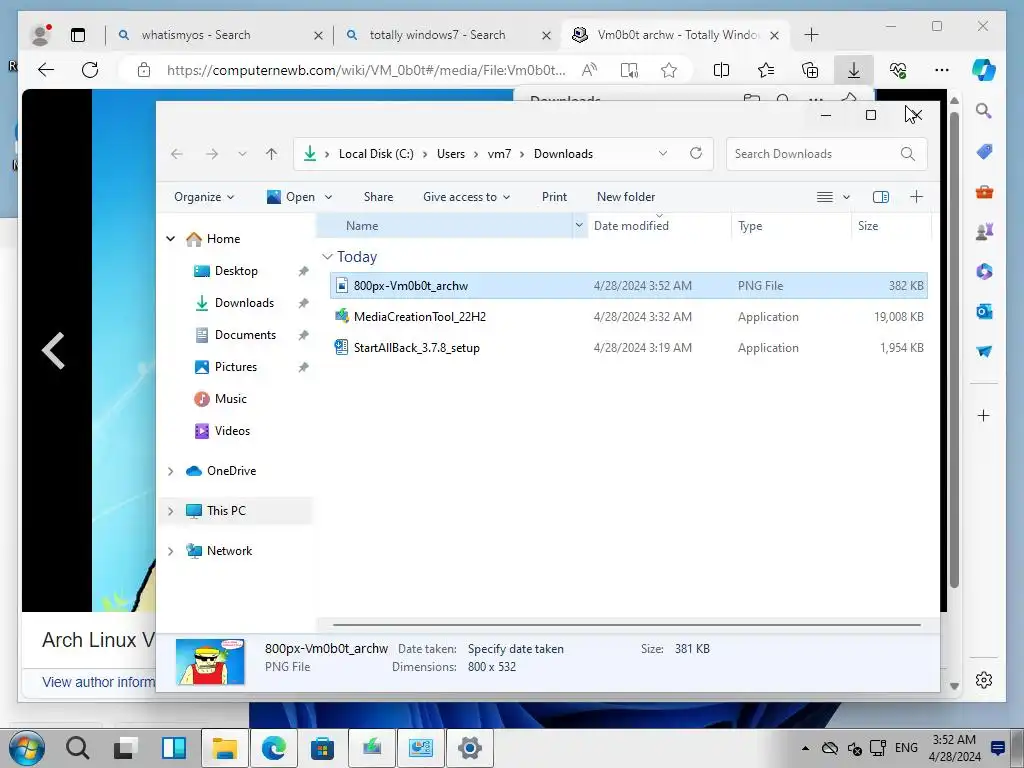Open Edge Downloads toolbar icon
Image resolution: width=1024 pixels, height=768 pixels.
(854, 70)
